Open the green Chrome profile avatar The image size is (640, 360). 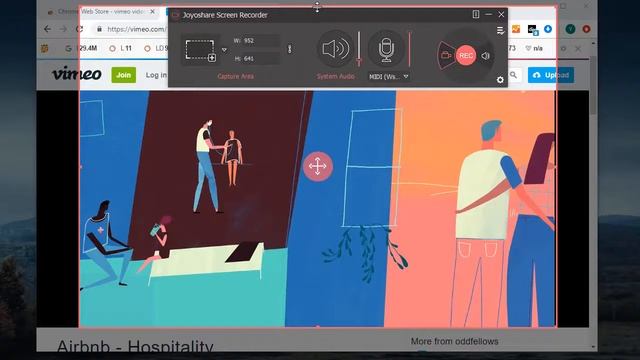tap(570, 29)
